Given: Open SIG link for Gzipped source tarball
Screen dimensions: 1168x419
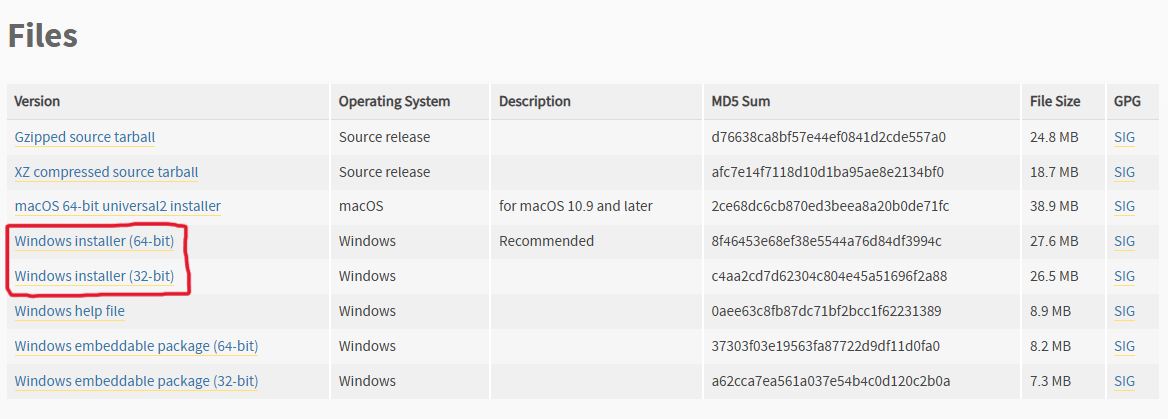Looking at the screenshot, I should [1124, 137].
